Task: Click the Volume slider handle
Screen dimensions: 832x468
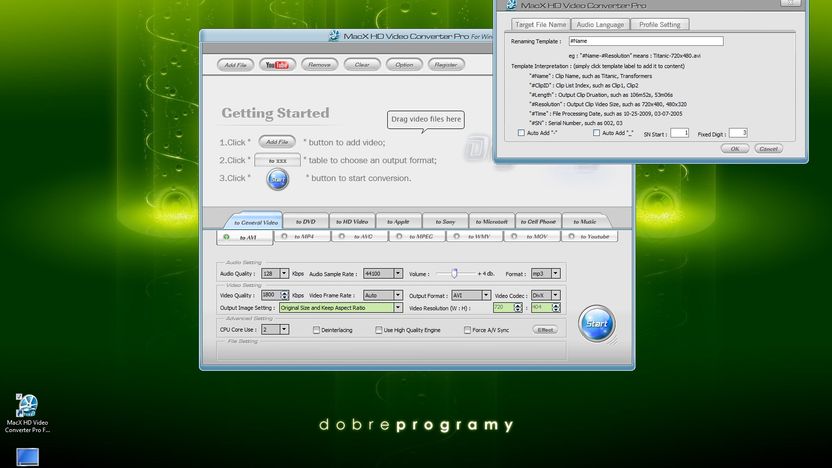Action: [454, 273]
